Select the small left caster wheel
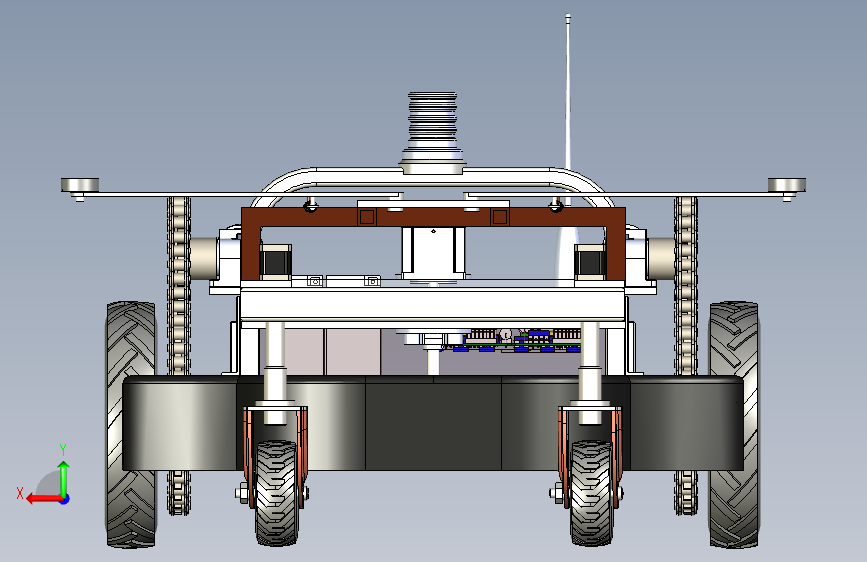The height and width of the screenshot is (562, 867). tap(276, 492)
